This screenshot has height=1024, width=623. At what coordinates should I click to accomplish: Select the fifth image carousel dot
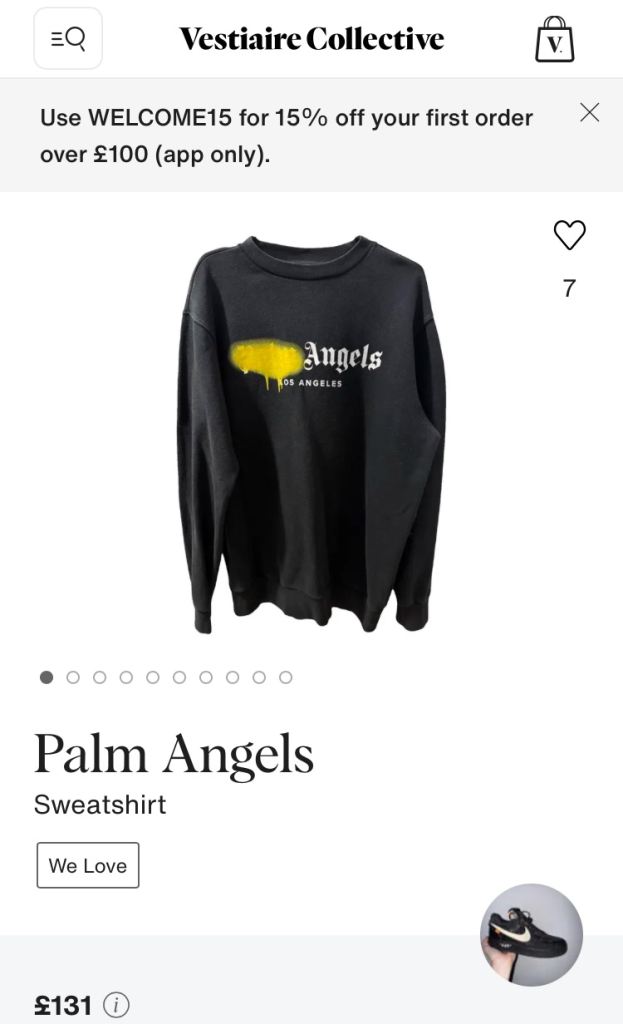coord(153,677)
